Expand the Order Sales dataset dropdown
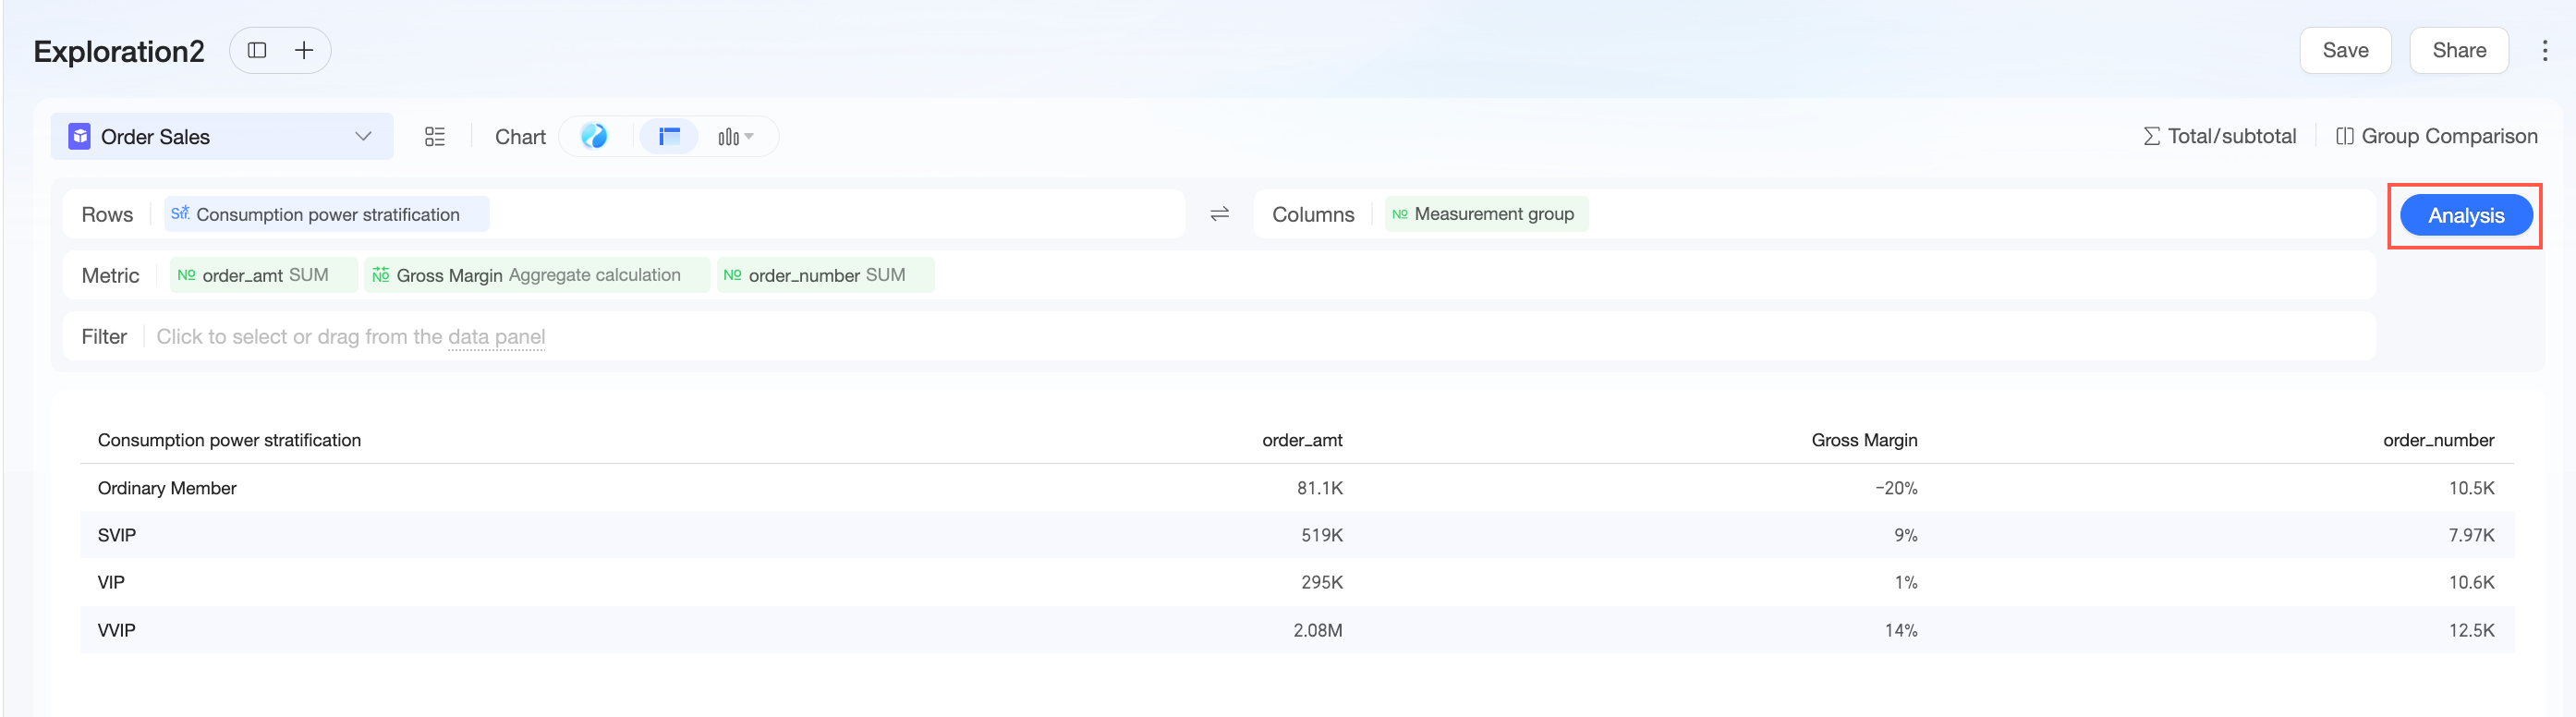Image resolution: width=2576 pixels, height=717 pixels. click(363, 136)
